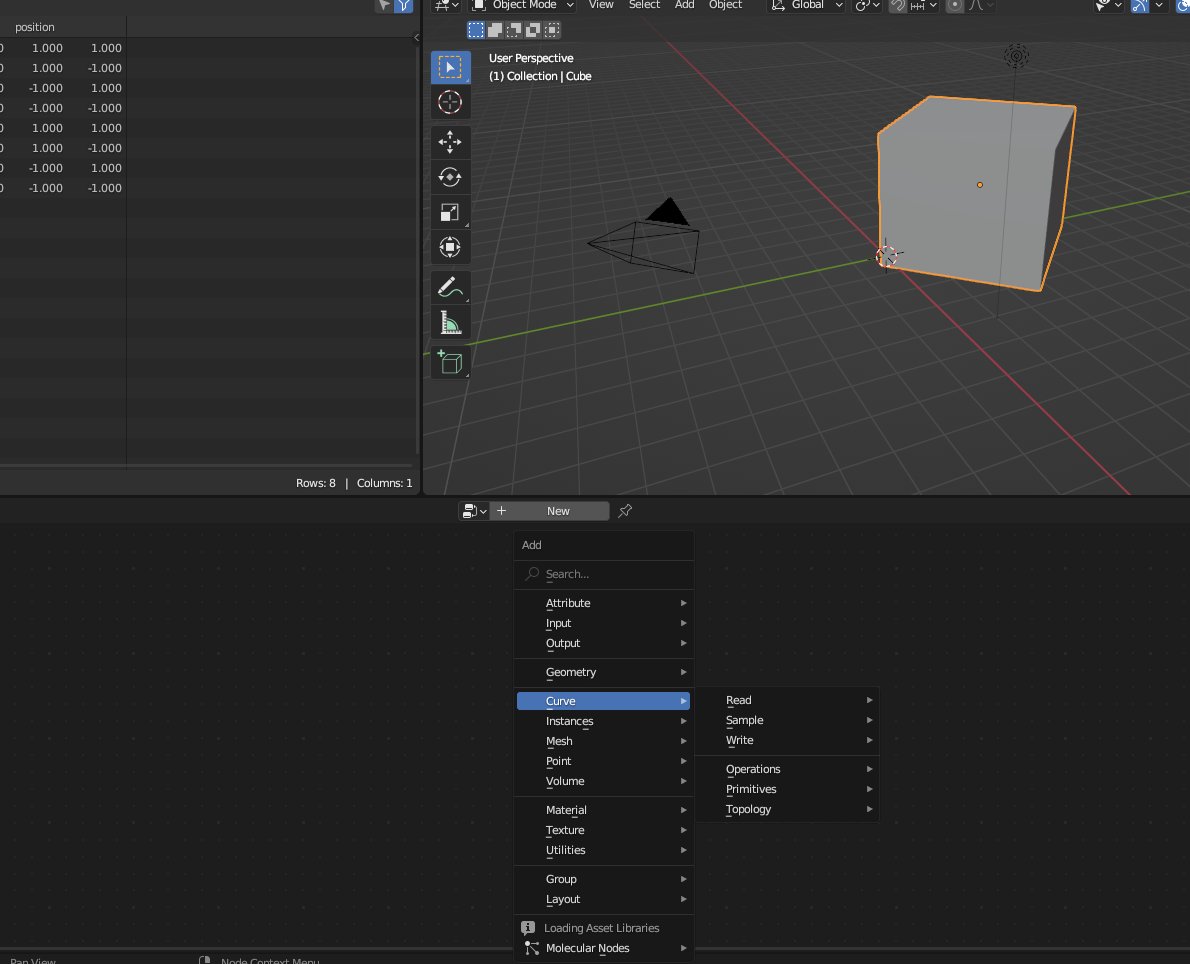Open the Utilities submenu
Viewport: 1190px width, 964px height.
tap(603, 850)
